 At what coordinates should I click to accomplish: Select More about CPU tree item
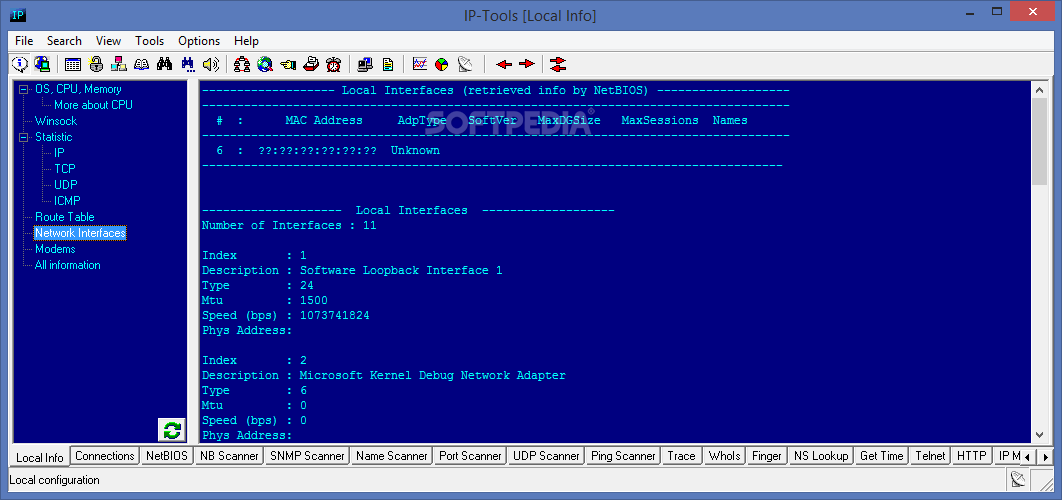tap(93, 105)
